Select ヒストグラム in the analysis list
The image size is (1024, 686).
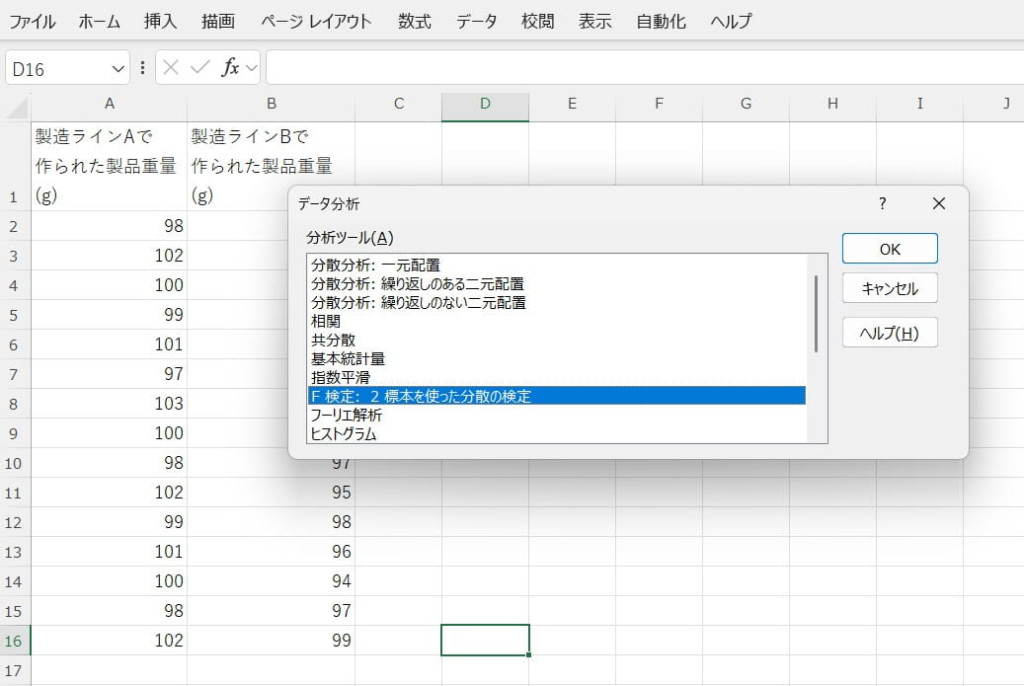[343, 434]
